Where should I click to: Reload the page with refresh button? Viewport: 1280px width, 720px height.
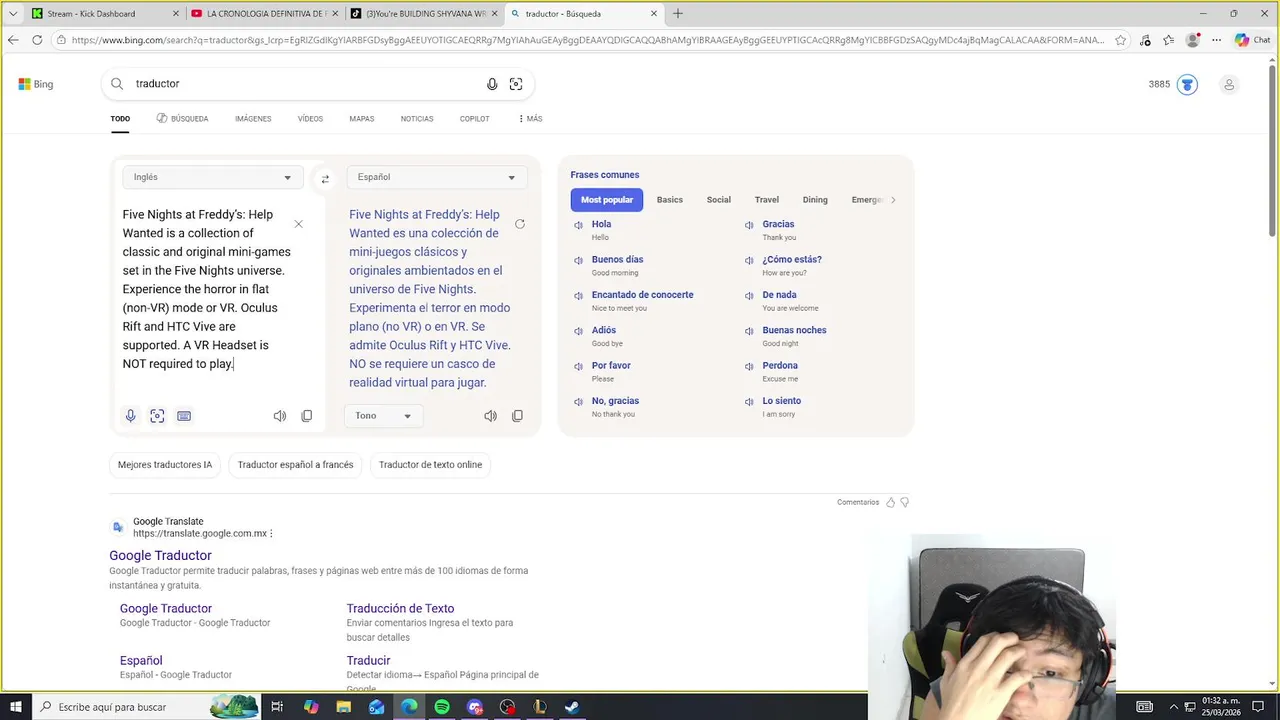click(x=37, y=40)
